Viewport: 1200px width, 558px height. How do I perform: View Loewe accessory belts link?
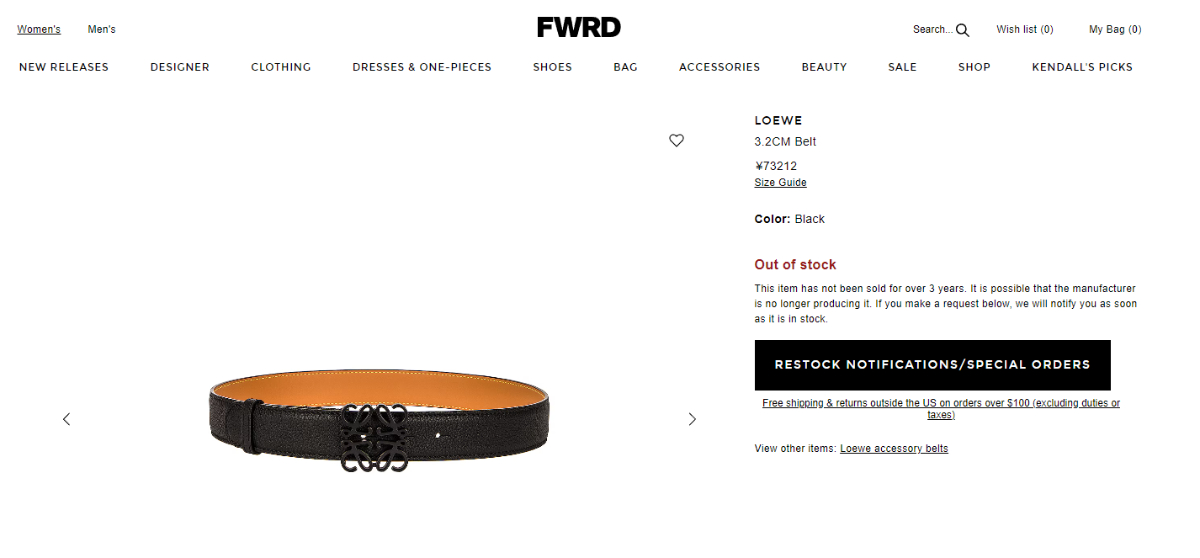click(894, 448)
